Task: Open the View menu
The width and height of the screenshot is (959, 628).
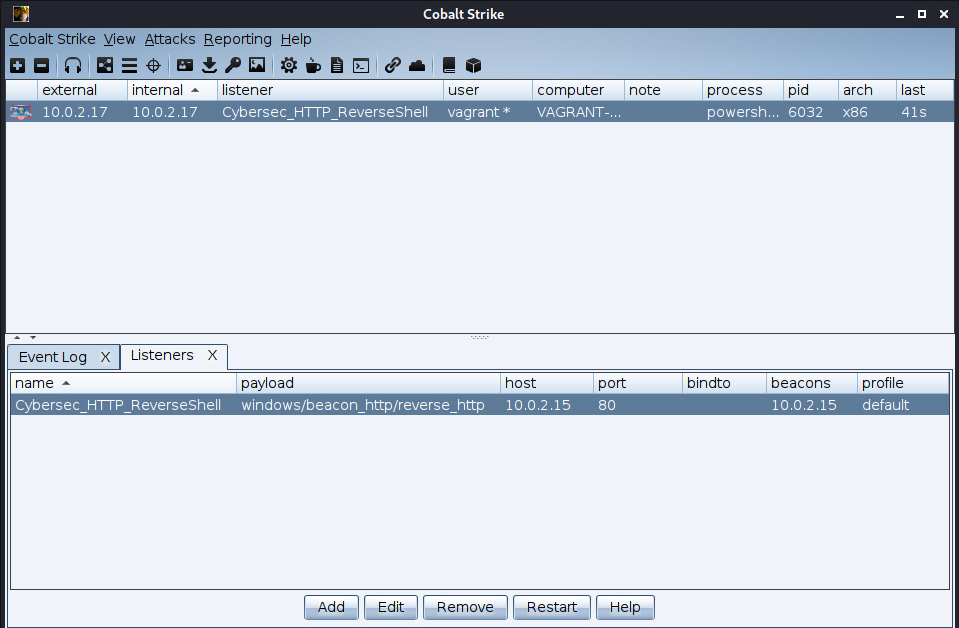Action: point(119,39)
